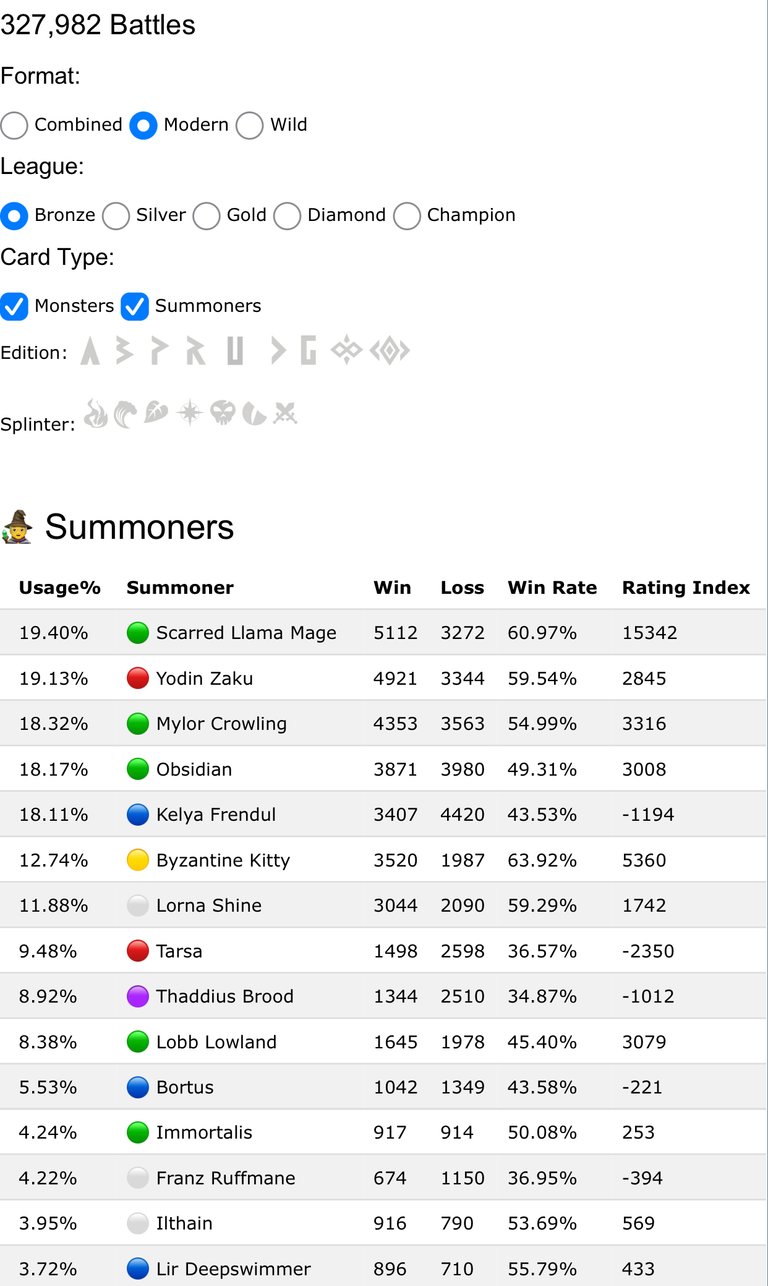Sort table by Usage% column header
The width and height of the screenshot is (768, 1286).
[60, 588]
